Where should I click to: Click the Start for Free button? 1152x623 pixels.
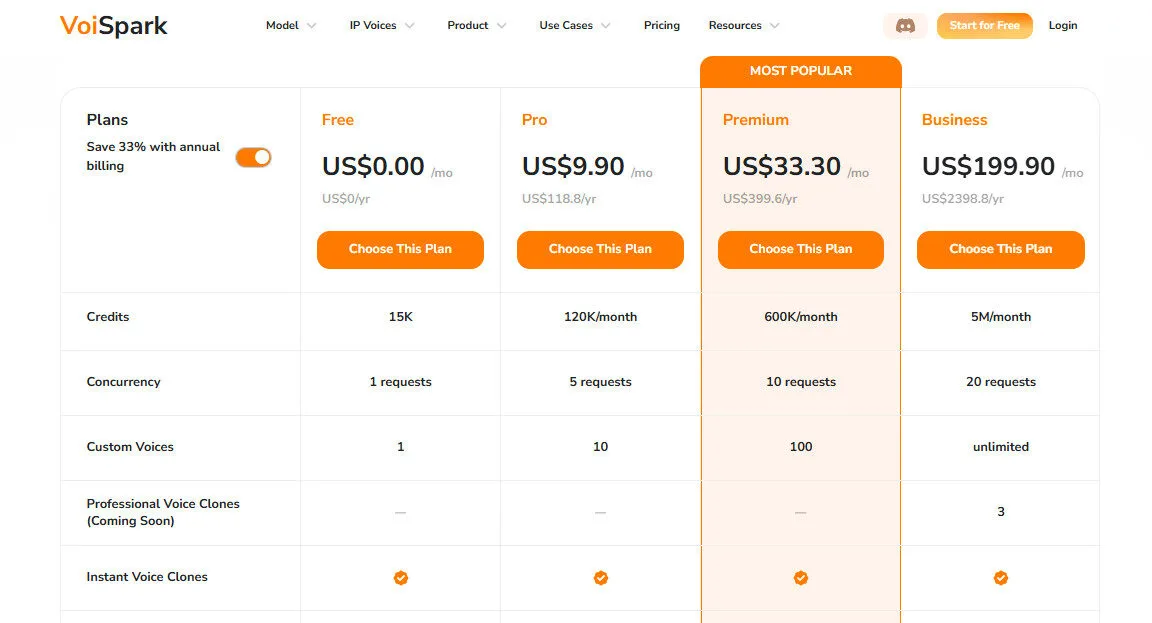click(984, 26)
